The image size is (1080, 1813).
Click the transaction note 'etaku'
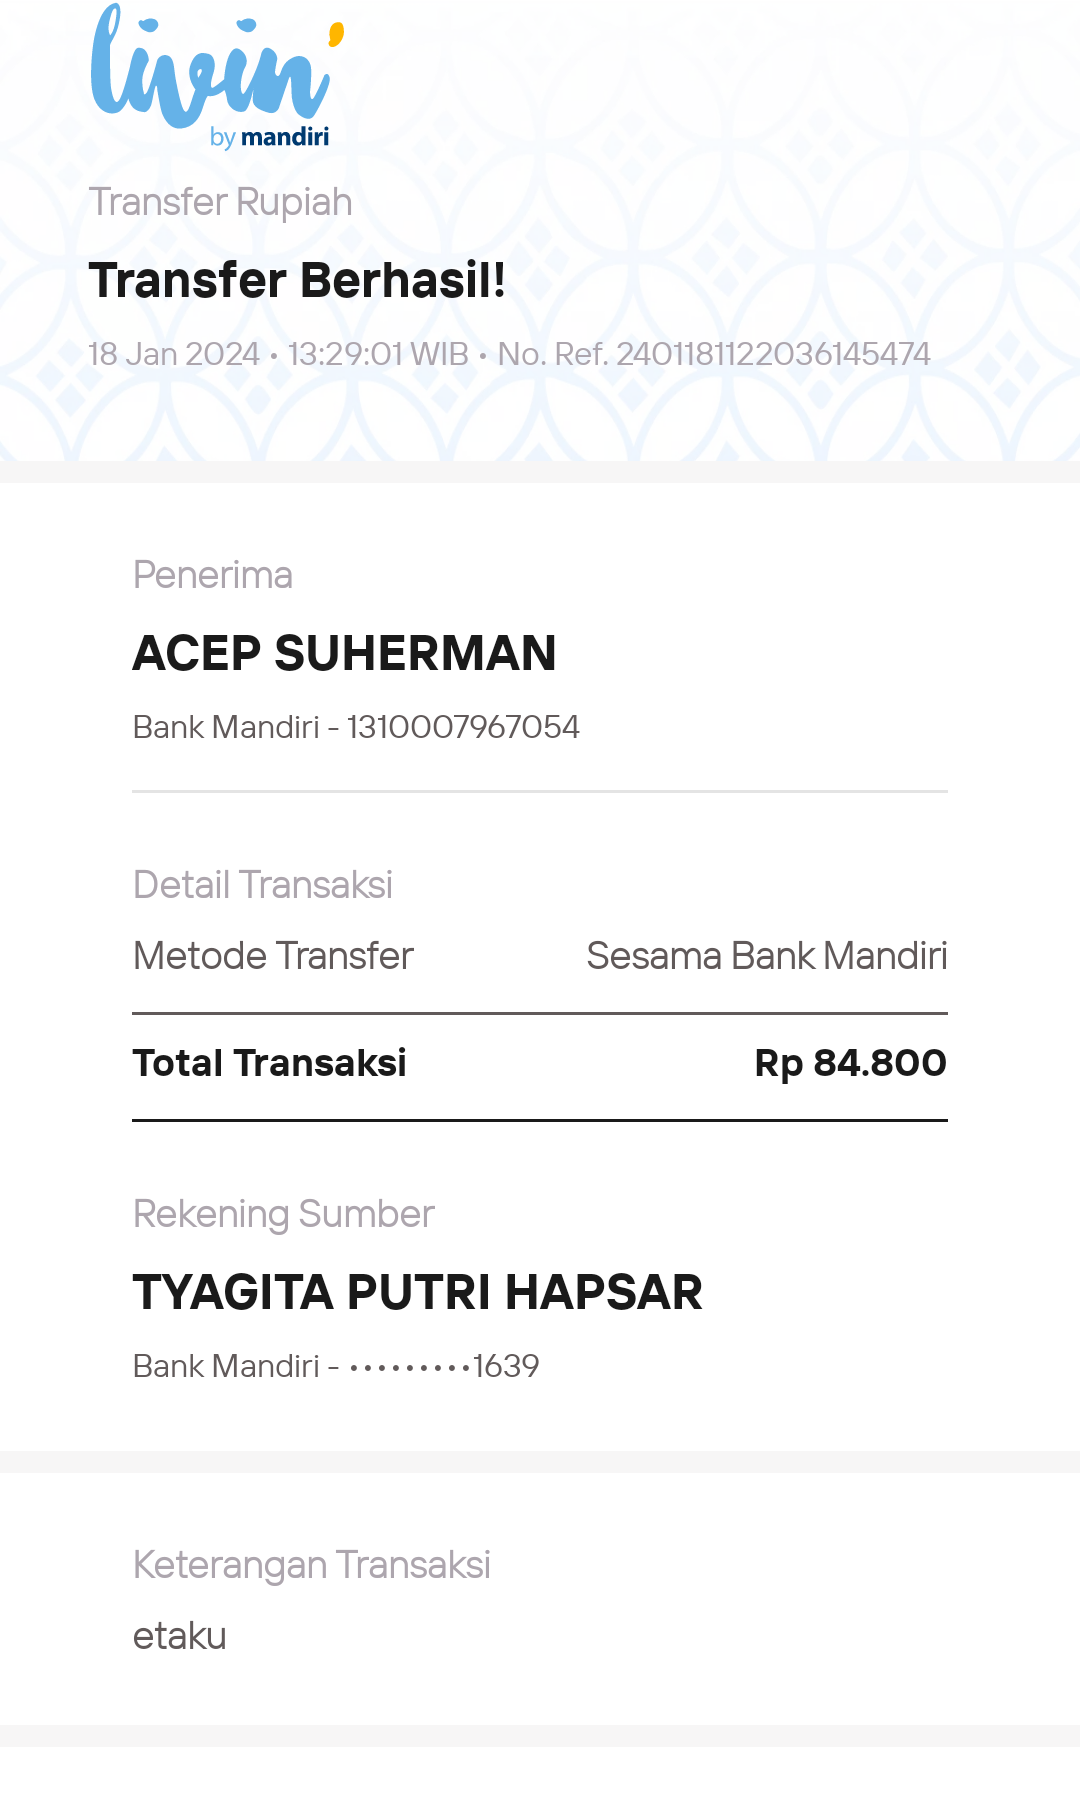click(x=180, y=1636)
